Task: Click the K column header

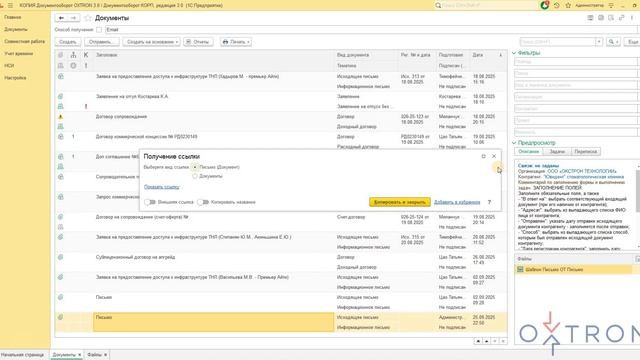Action: point(86,55)
